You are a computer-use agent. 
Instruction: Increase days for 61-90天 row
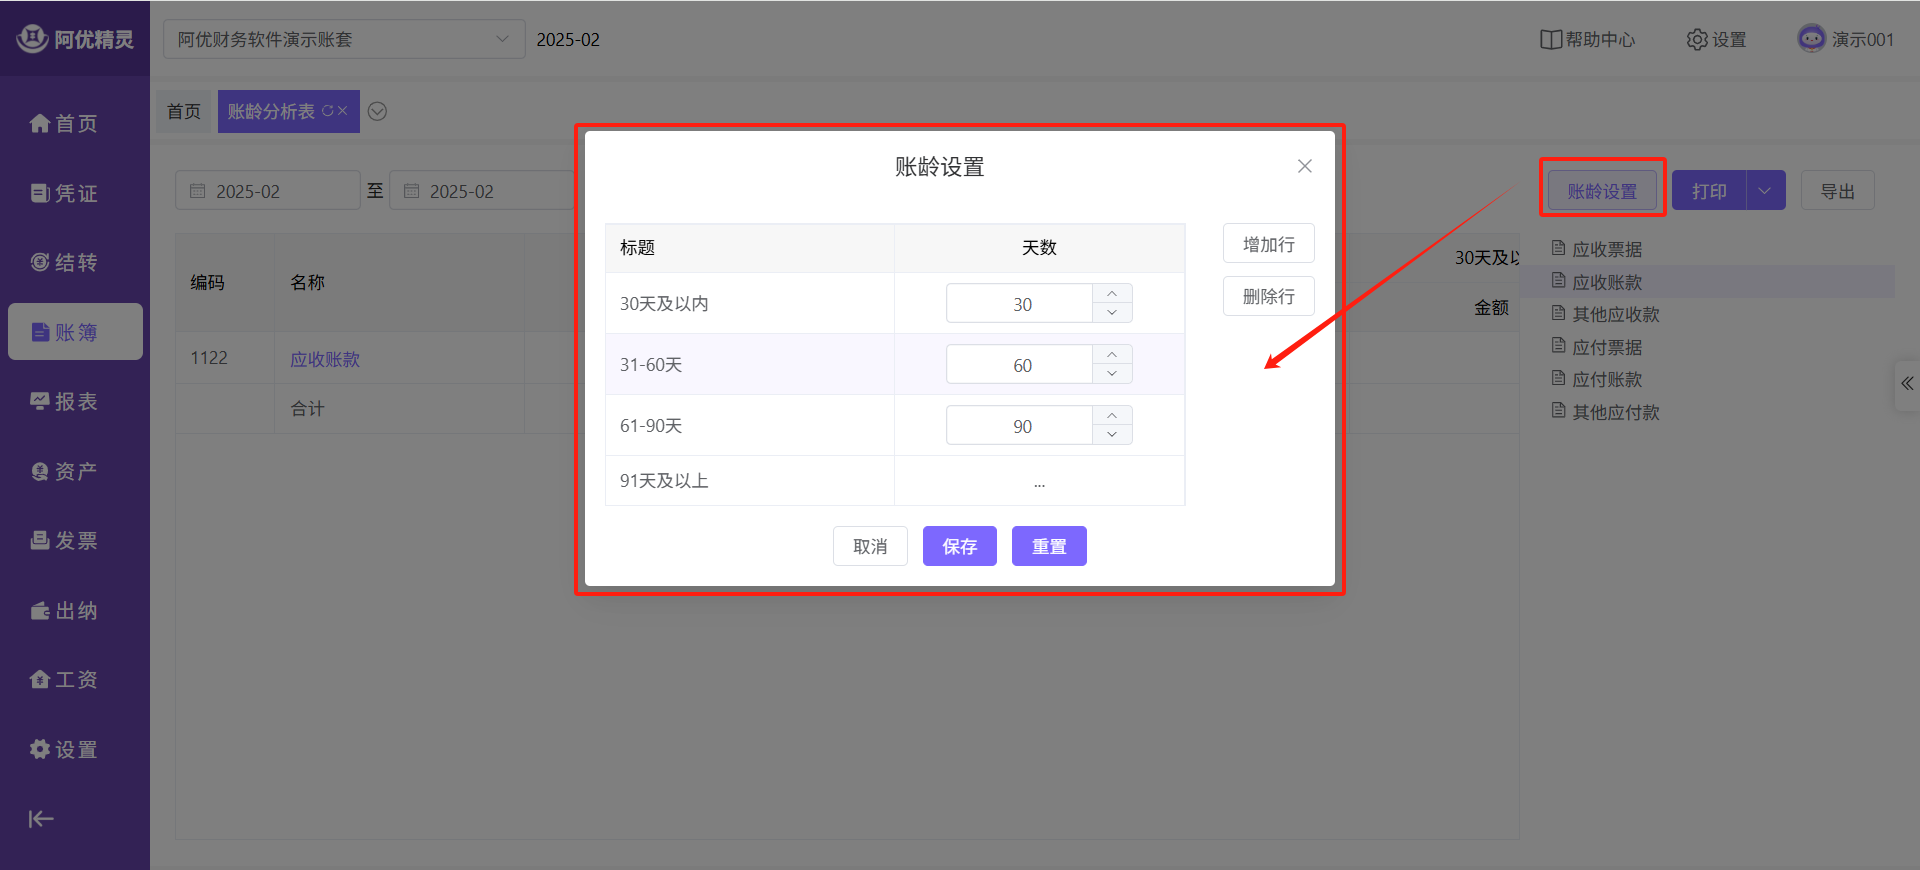click(x=1112, y=416)
